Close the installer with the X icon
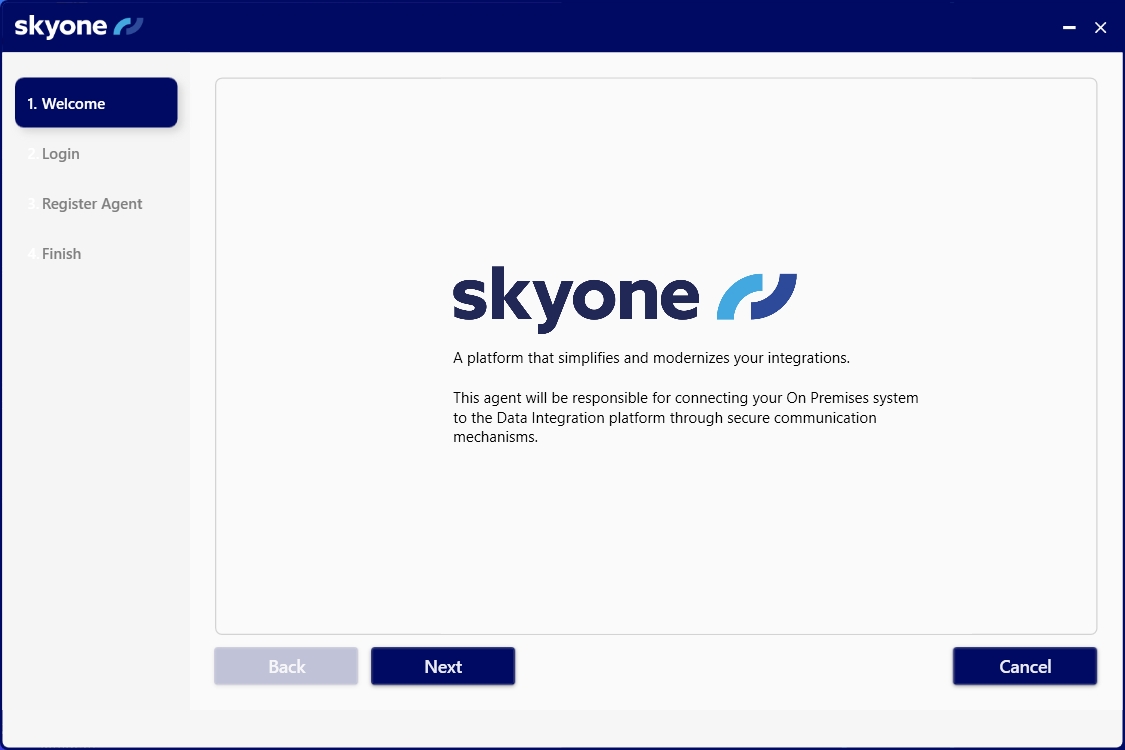This screenshot has width=1125, height=750. pos(1101,28)
